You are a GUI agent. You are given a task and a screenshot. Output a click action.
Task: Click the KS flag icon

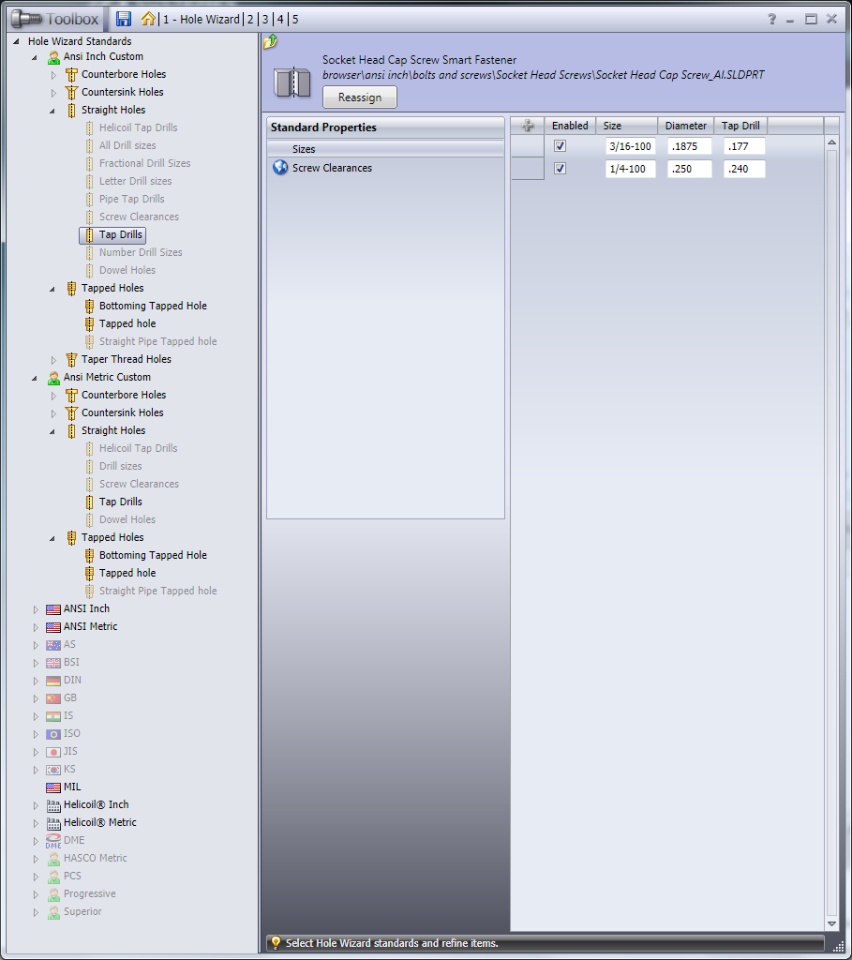tap(53, 770)
